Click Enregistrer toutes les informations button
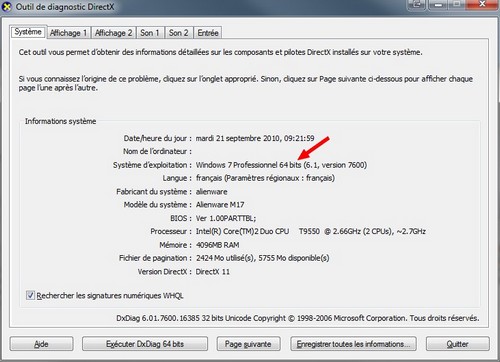Screen dimensions: 500x362 point(353,344)
